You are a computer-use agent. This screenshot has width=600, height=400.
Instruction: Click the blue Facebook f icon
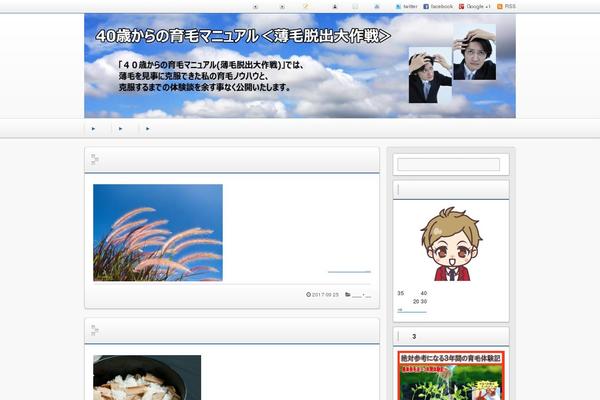pyautogui.click(x=426, y=7)
